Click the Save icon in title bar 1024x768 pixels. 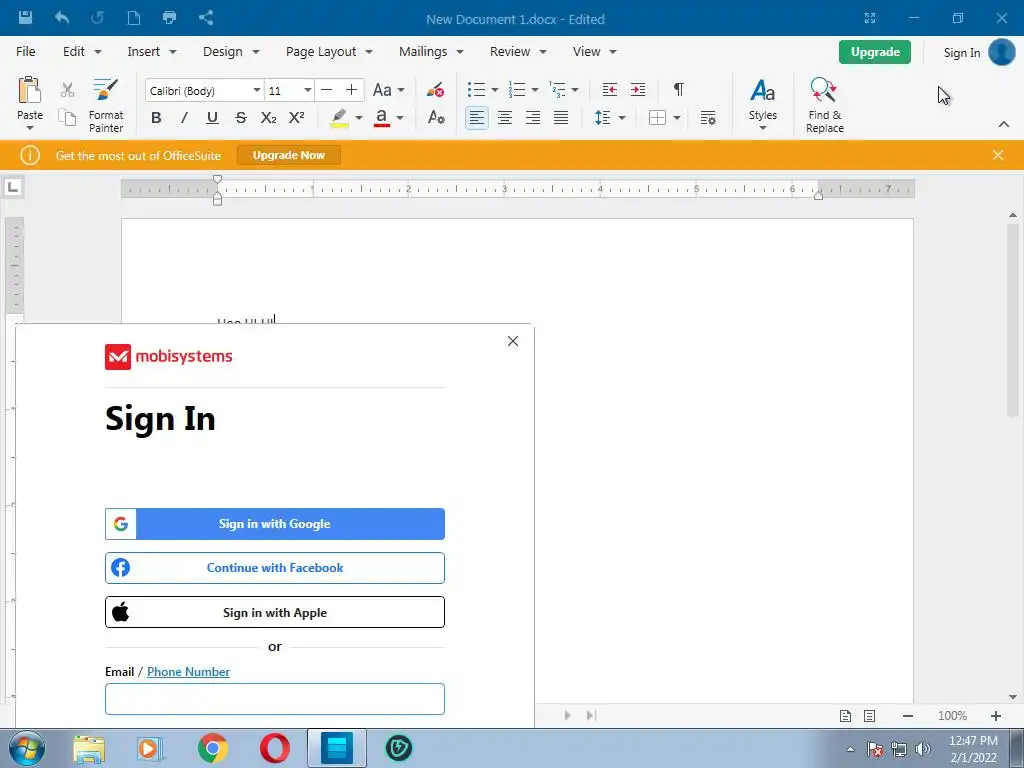pyautogui.click(x=25, y=18)
